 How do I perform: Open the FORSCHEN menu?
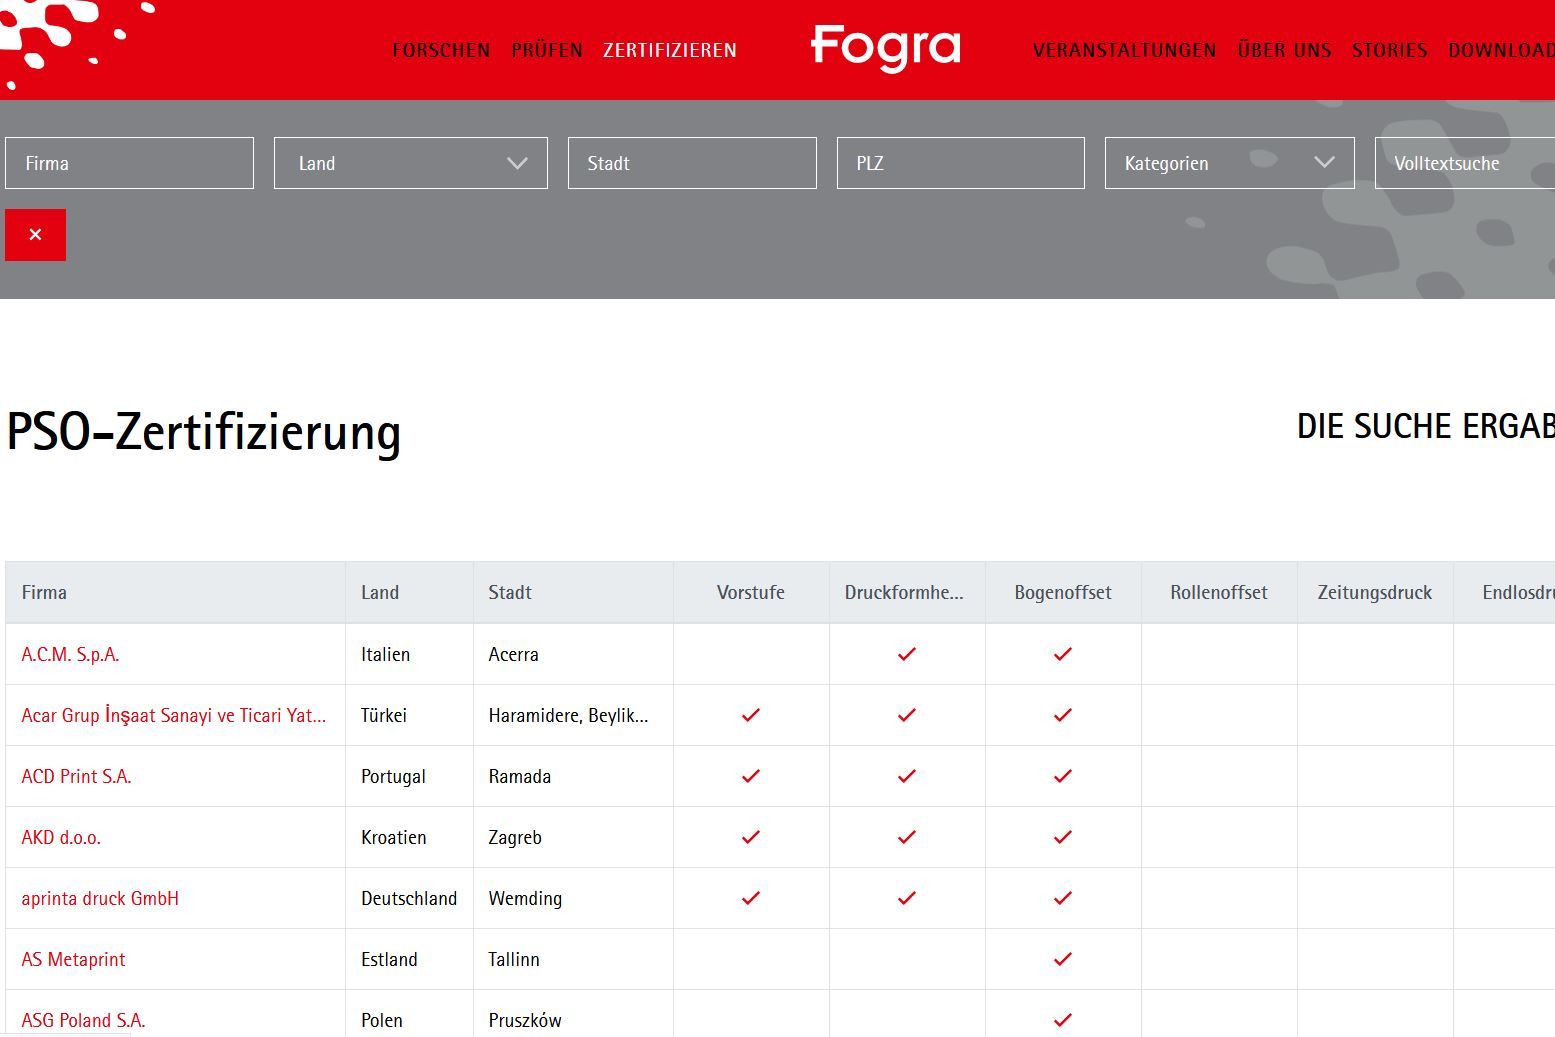coord(441,50)
